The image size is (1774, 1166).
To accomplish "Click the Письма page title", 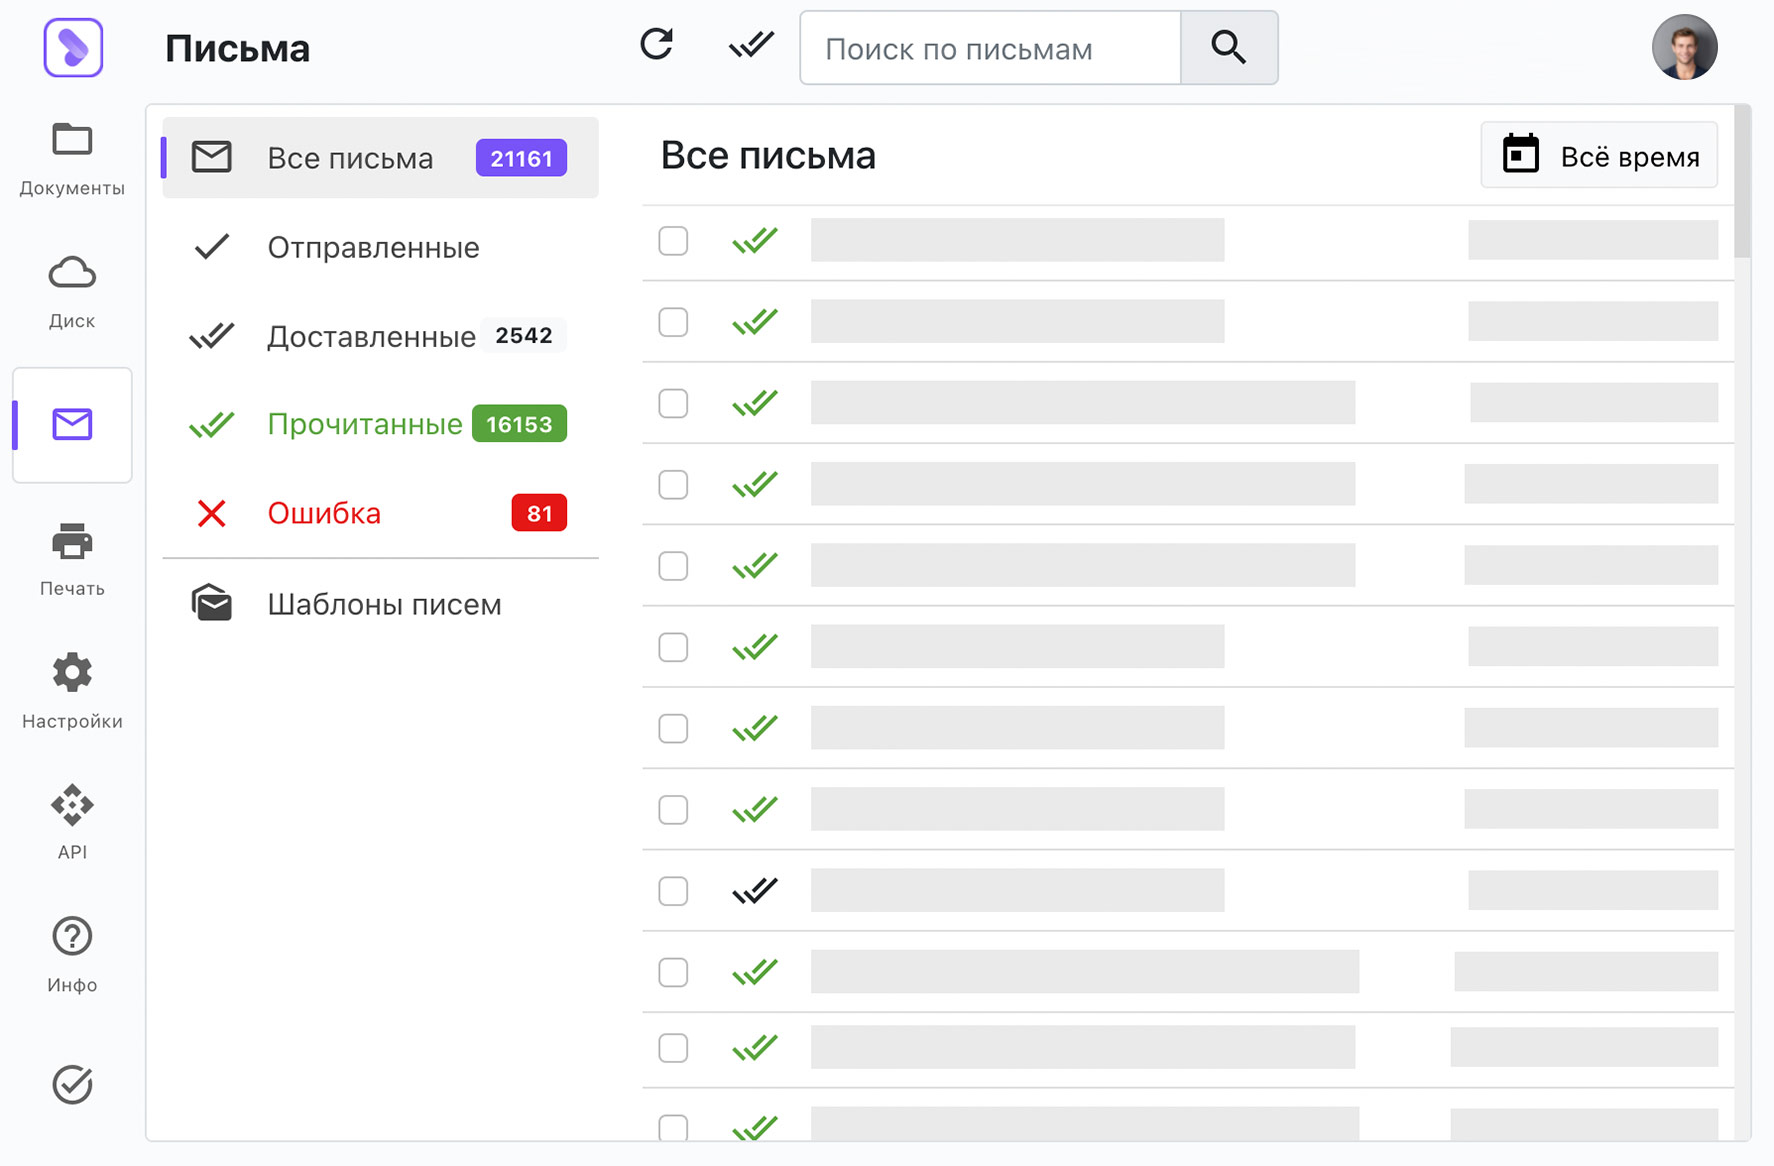I will [238, 48].
